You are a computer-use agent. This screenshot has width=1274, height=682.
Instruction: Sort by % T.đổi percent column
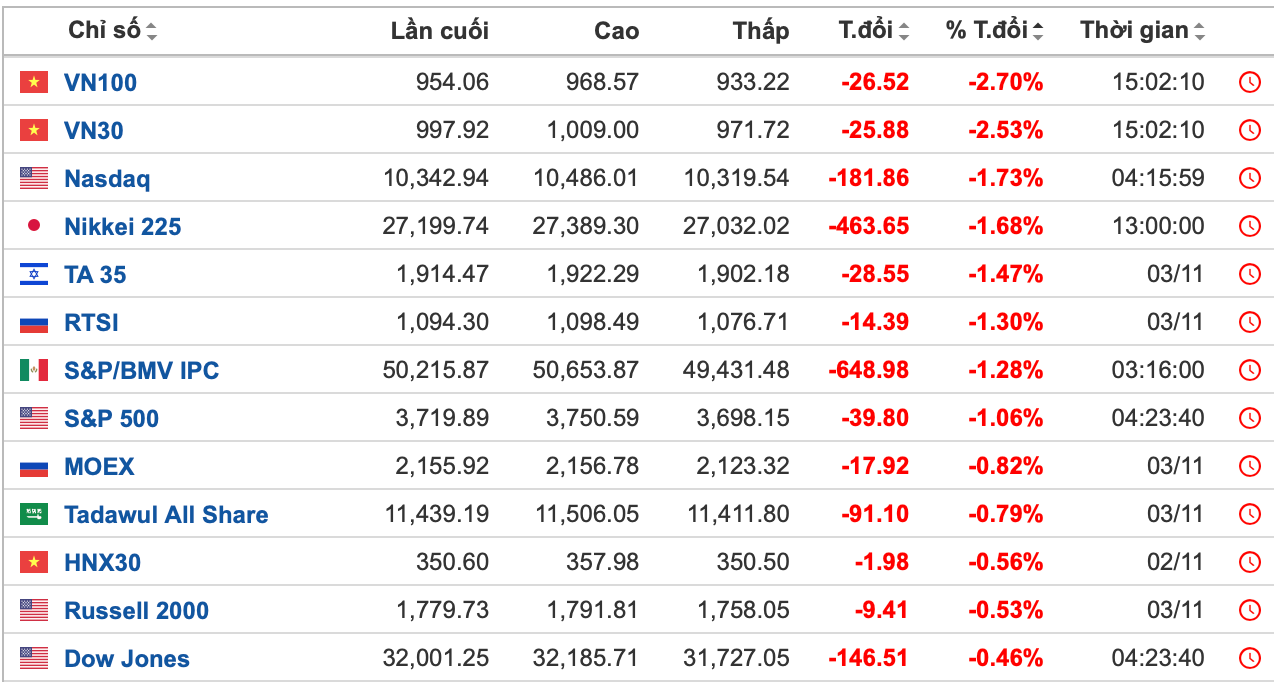click(x=994, y=31)
